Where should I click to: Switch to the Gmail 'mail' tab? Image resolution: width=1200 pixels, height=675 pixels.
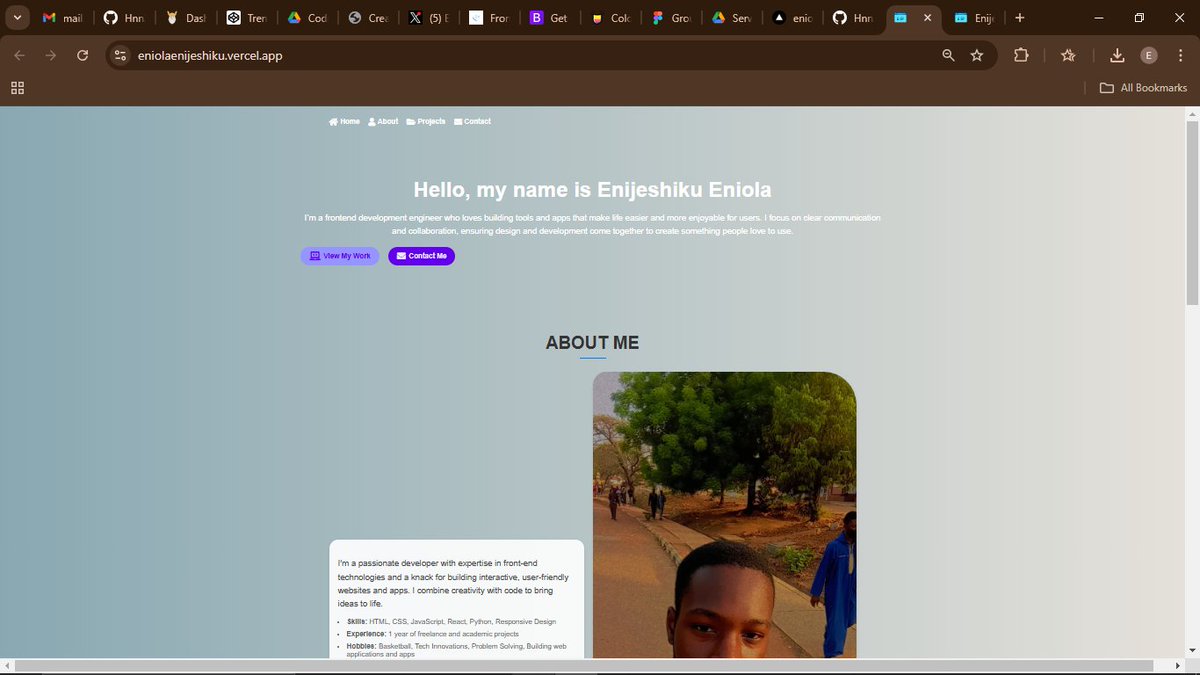(x=63, y=18)
